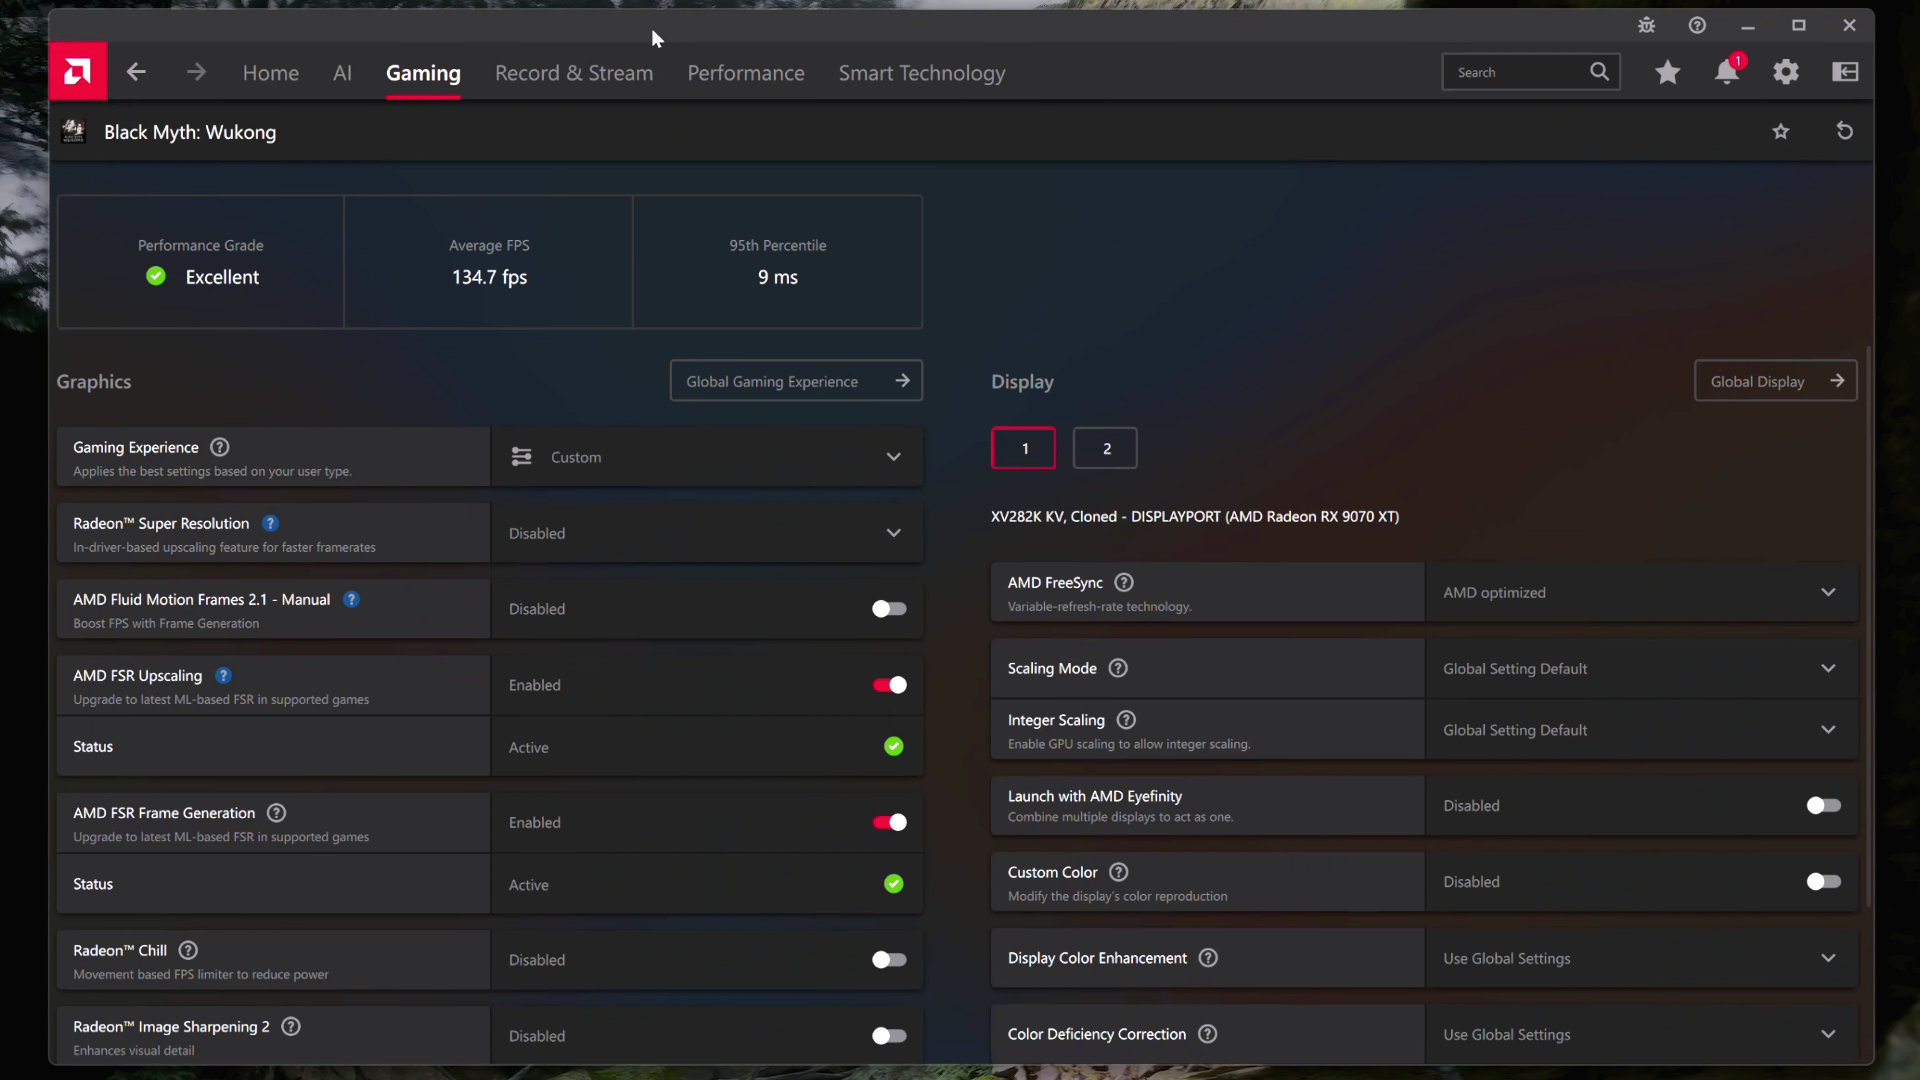The width and height of the screenshot is (1920, 1080).
Task: Open the bug report tool
Action: [1647, 25]
